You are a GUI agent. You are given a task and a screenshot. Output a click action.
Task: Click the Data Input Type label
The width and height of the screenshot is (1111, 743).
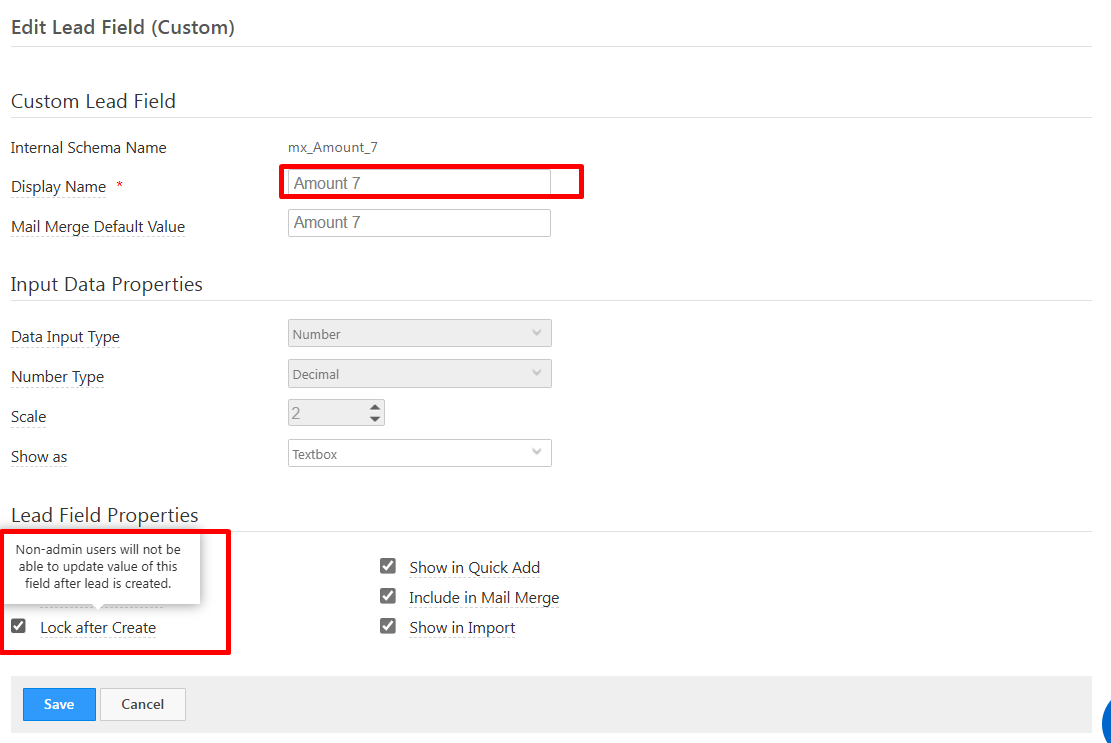click(65, 337)
